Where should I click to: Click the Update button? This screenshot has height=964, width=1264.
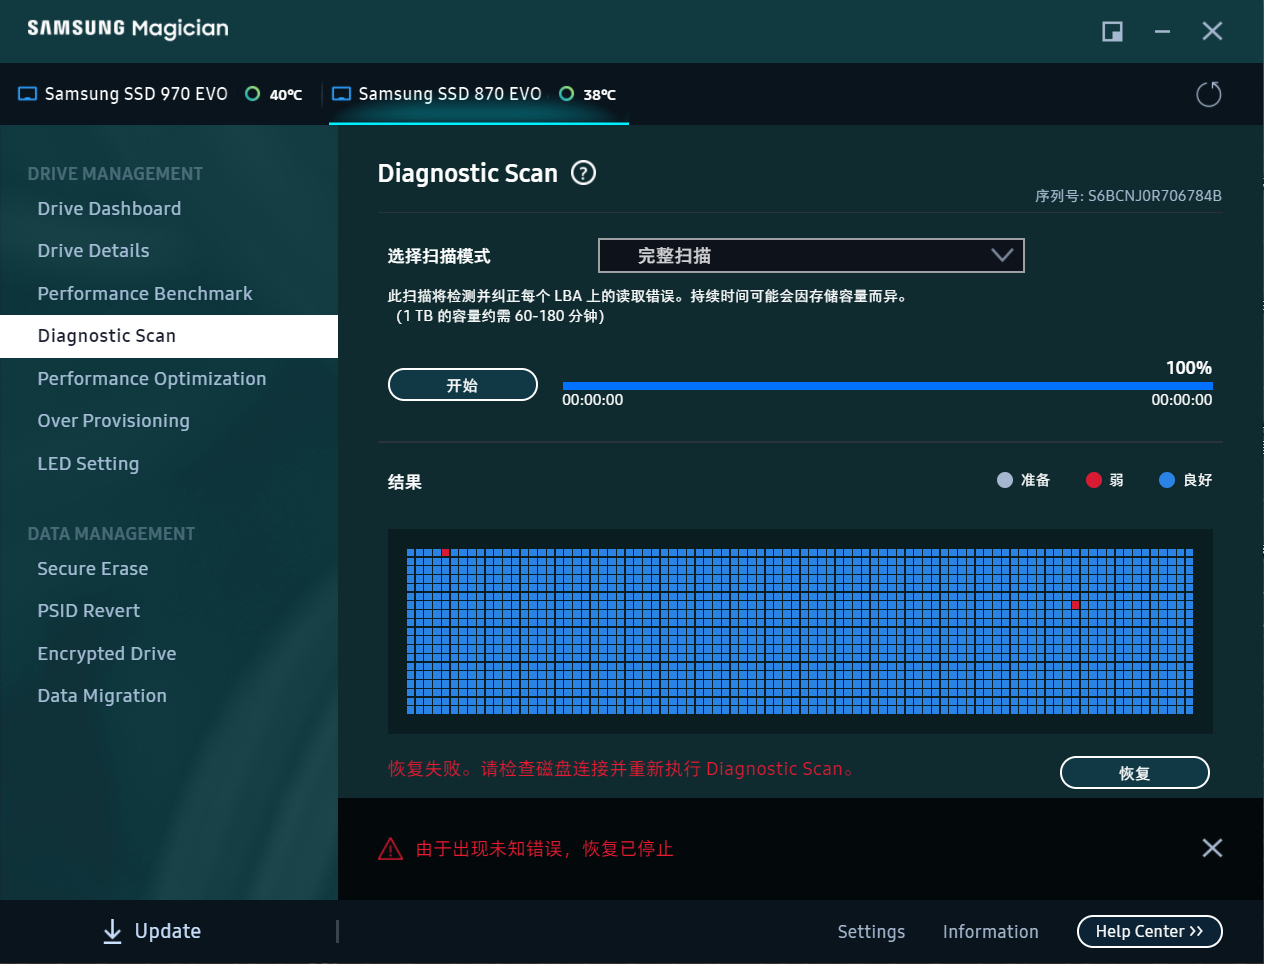pos(152,931)
